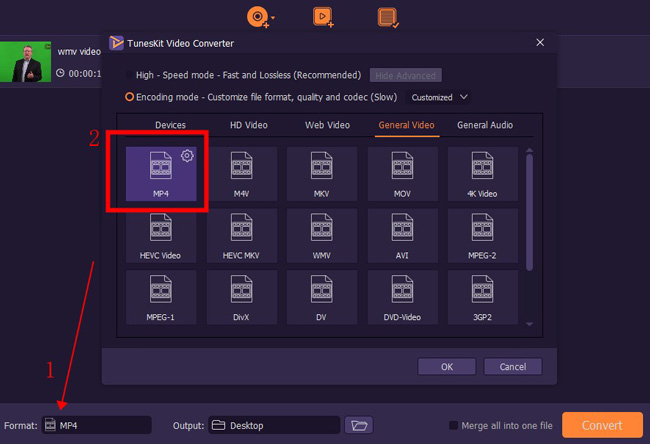Select the HEVC Video format tile
Image resolution: width=650 pixels, height=444 pixels.
coord(161,235)
